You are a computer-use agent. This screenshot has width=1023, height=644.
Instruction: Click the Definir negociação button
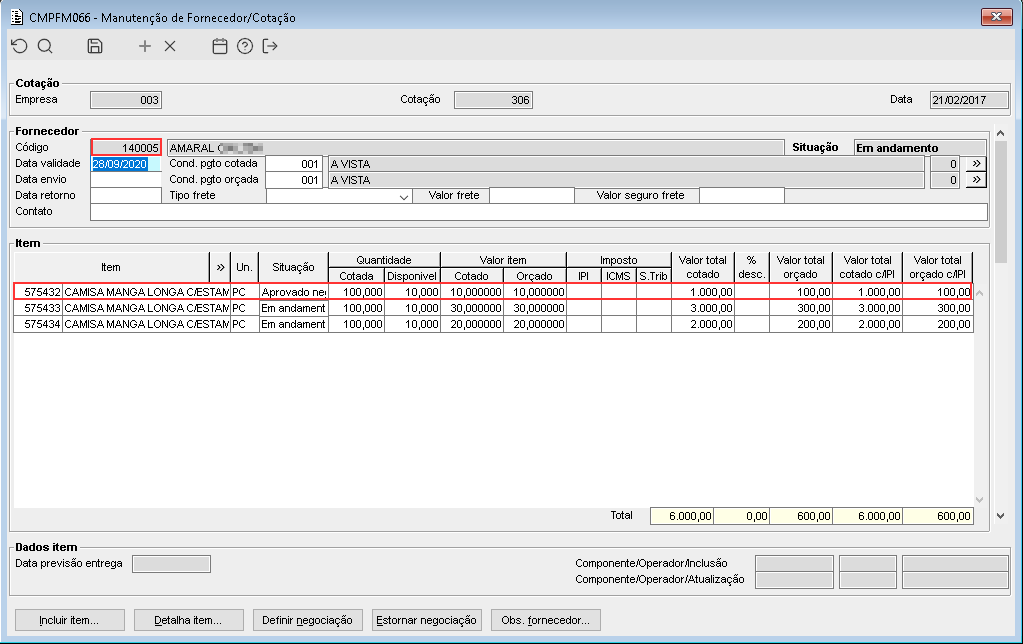tap(307, 621)
